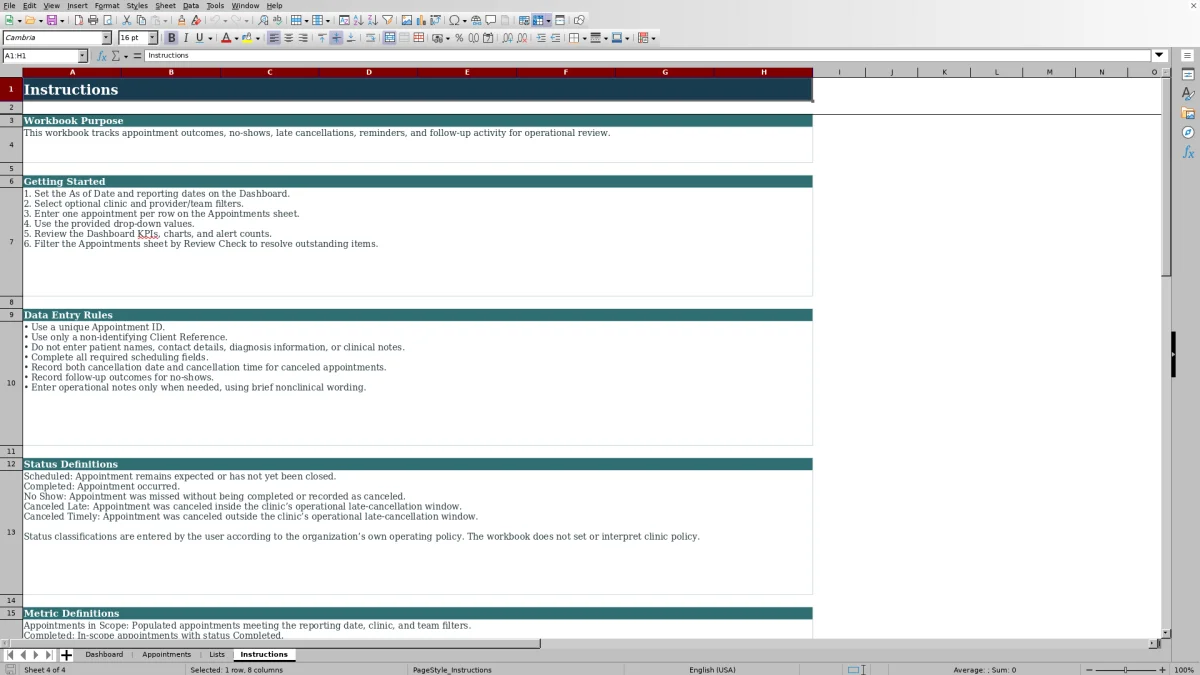
Task: Switch to the Dashboard sheet tab
Action: coord(104,654)
